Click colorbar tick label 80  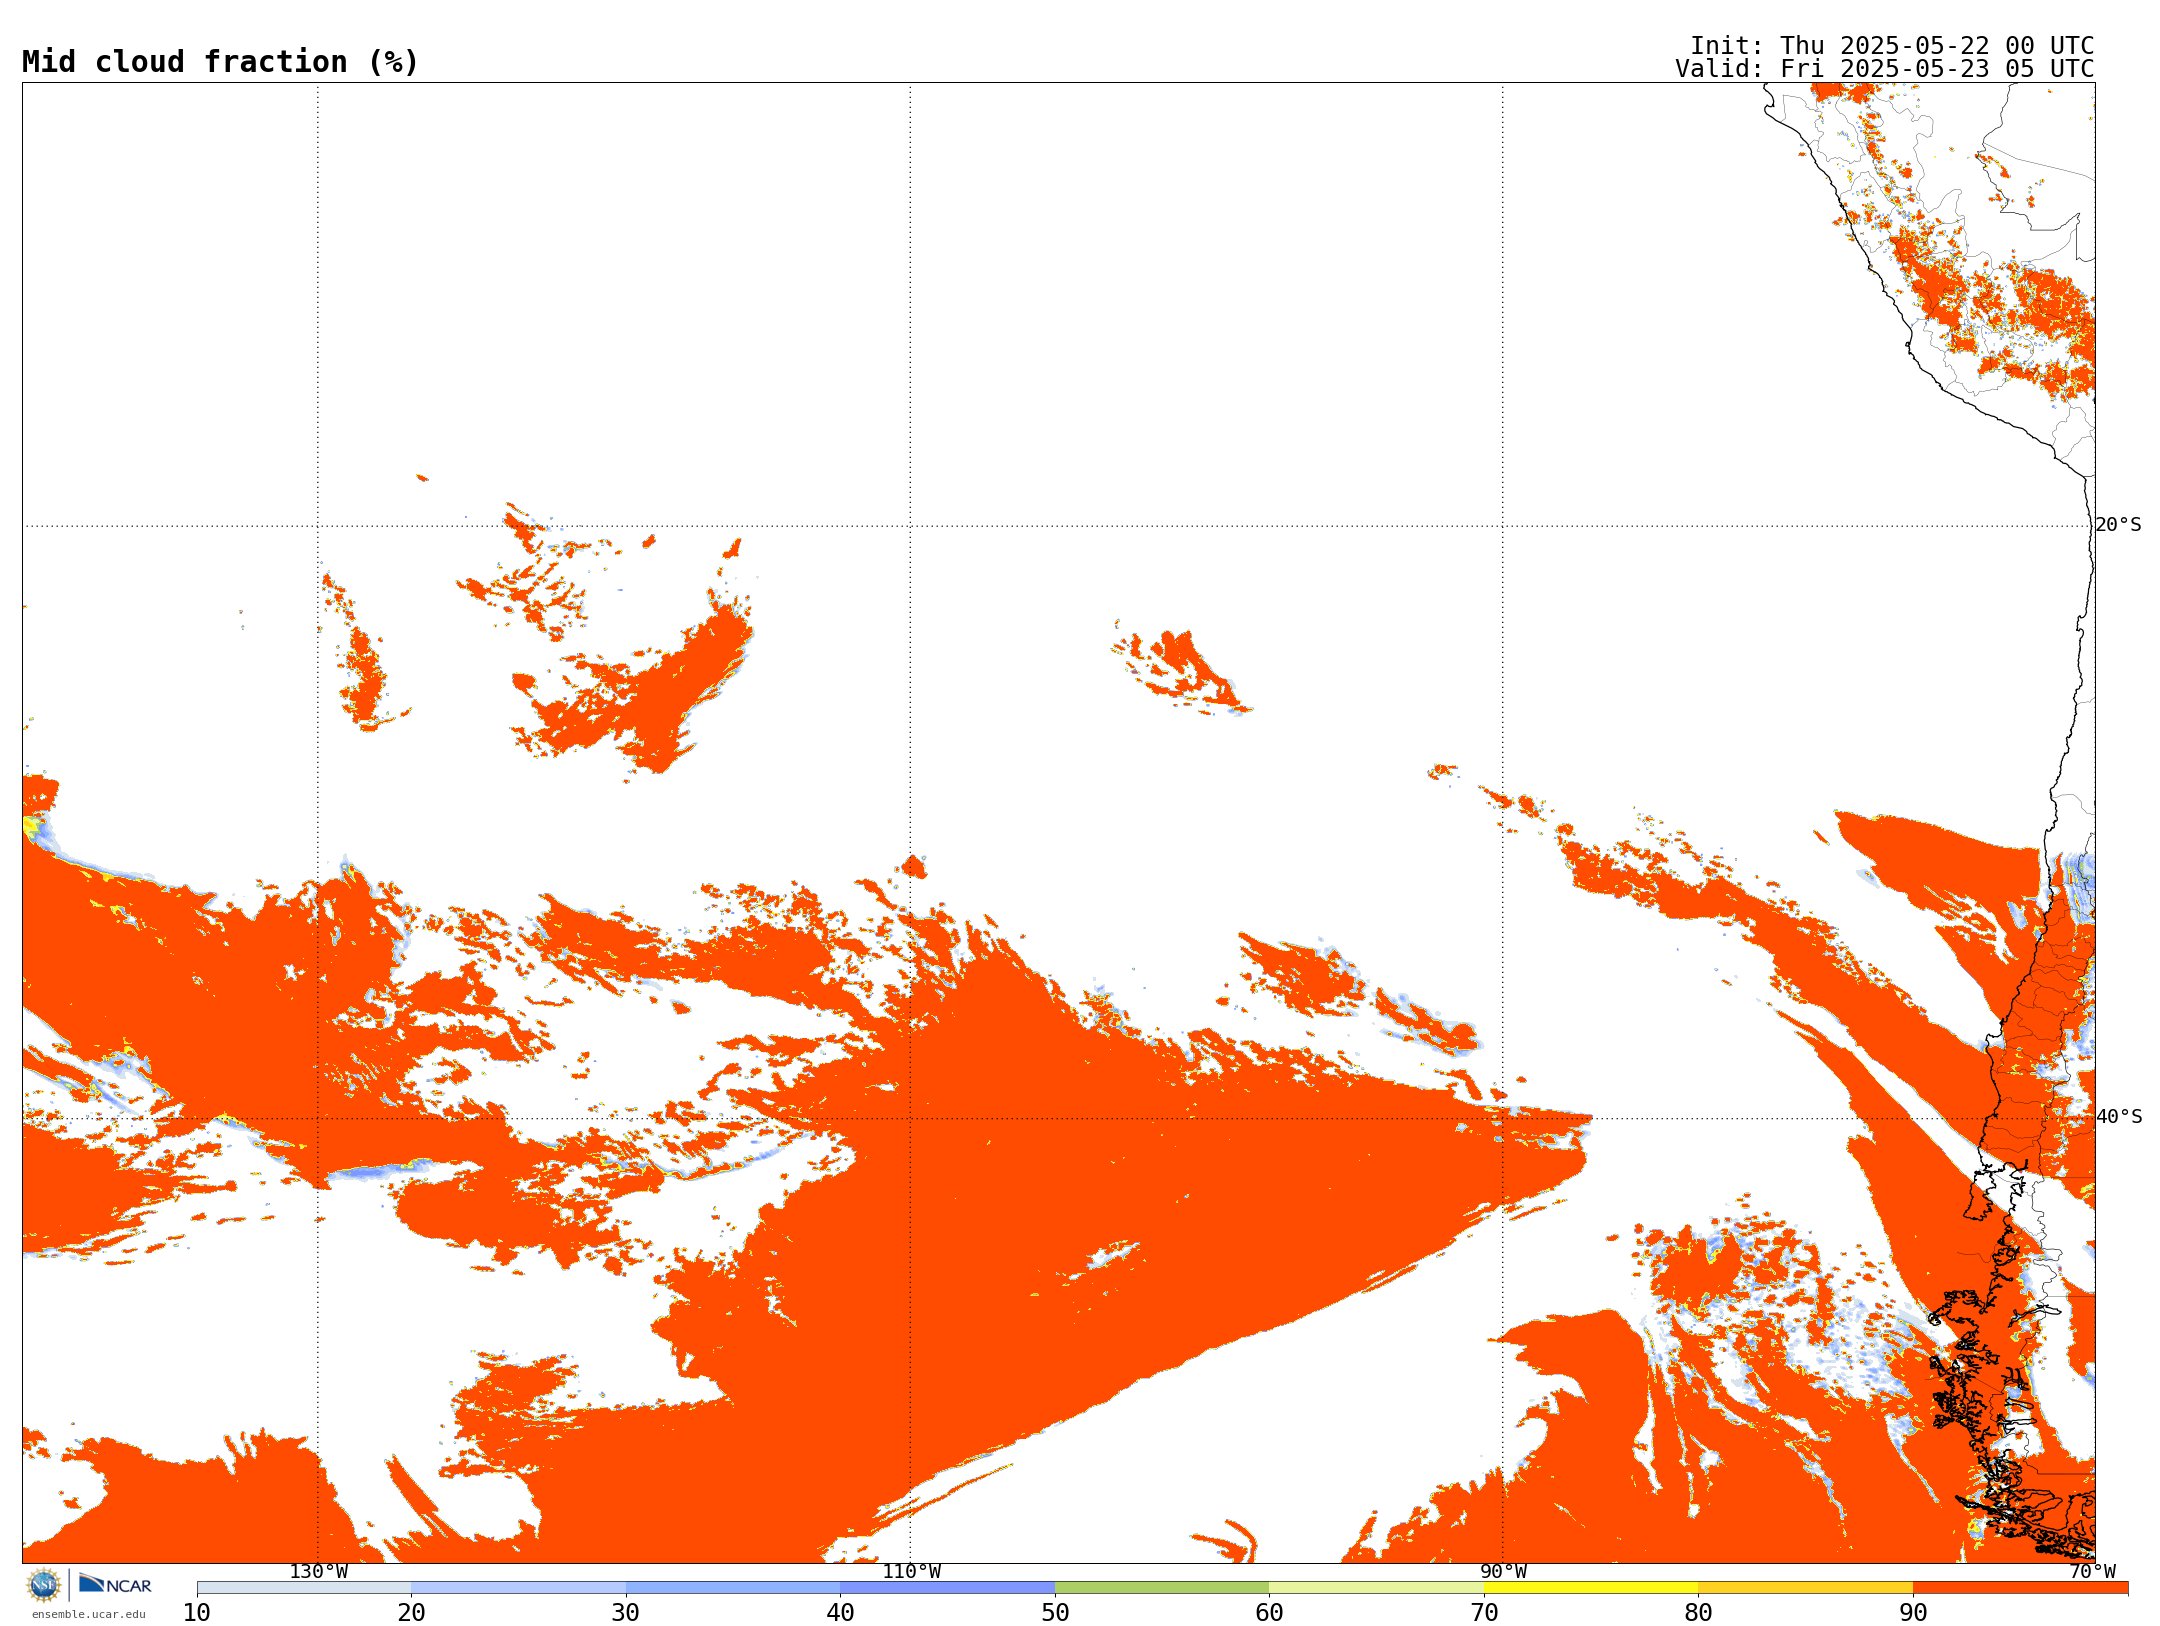click(x=1698, y=1612)
